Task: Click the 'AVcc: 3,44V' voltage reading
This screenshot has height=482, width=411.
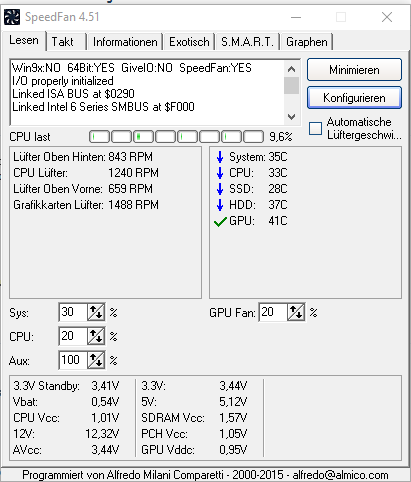Action: click(x=66, y=450)
